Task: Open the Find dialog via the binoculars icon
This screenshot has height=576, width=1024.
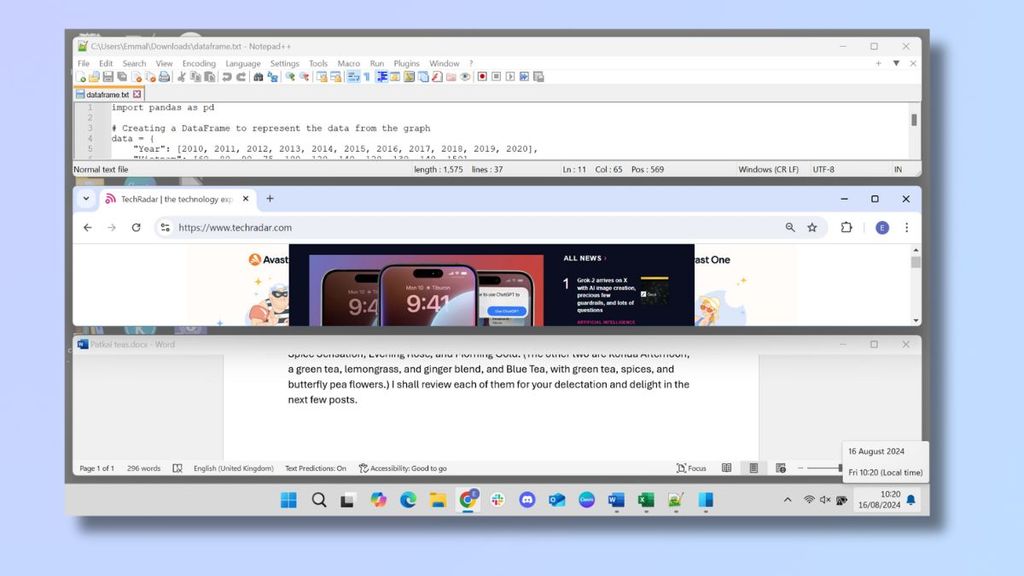Action: tap(258, 76)
